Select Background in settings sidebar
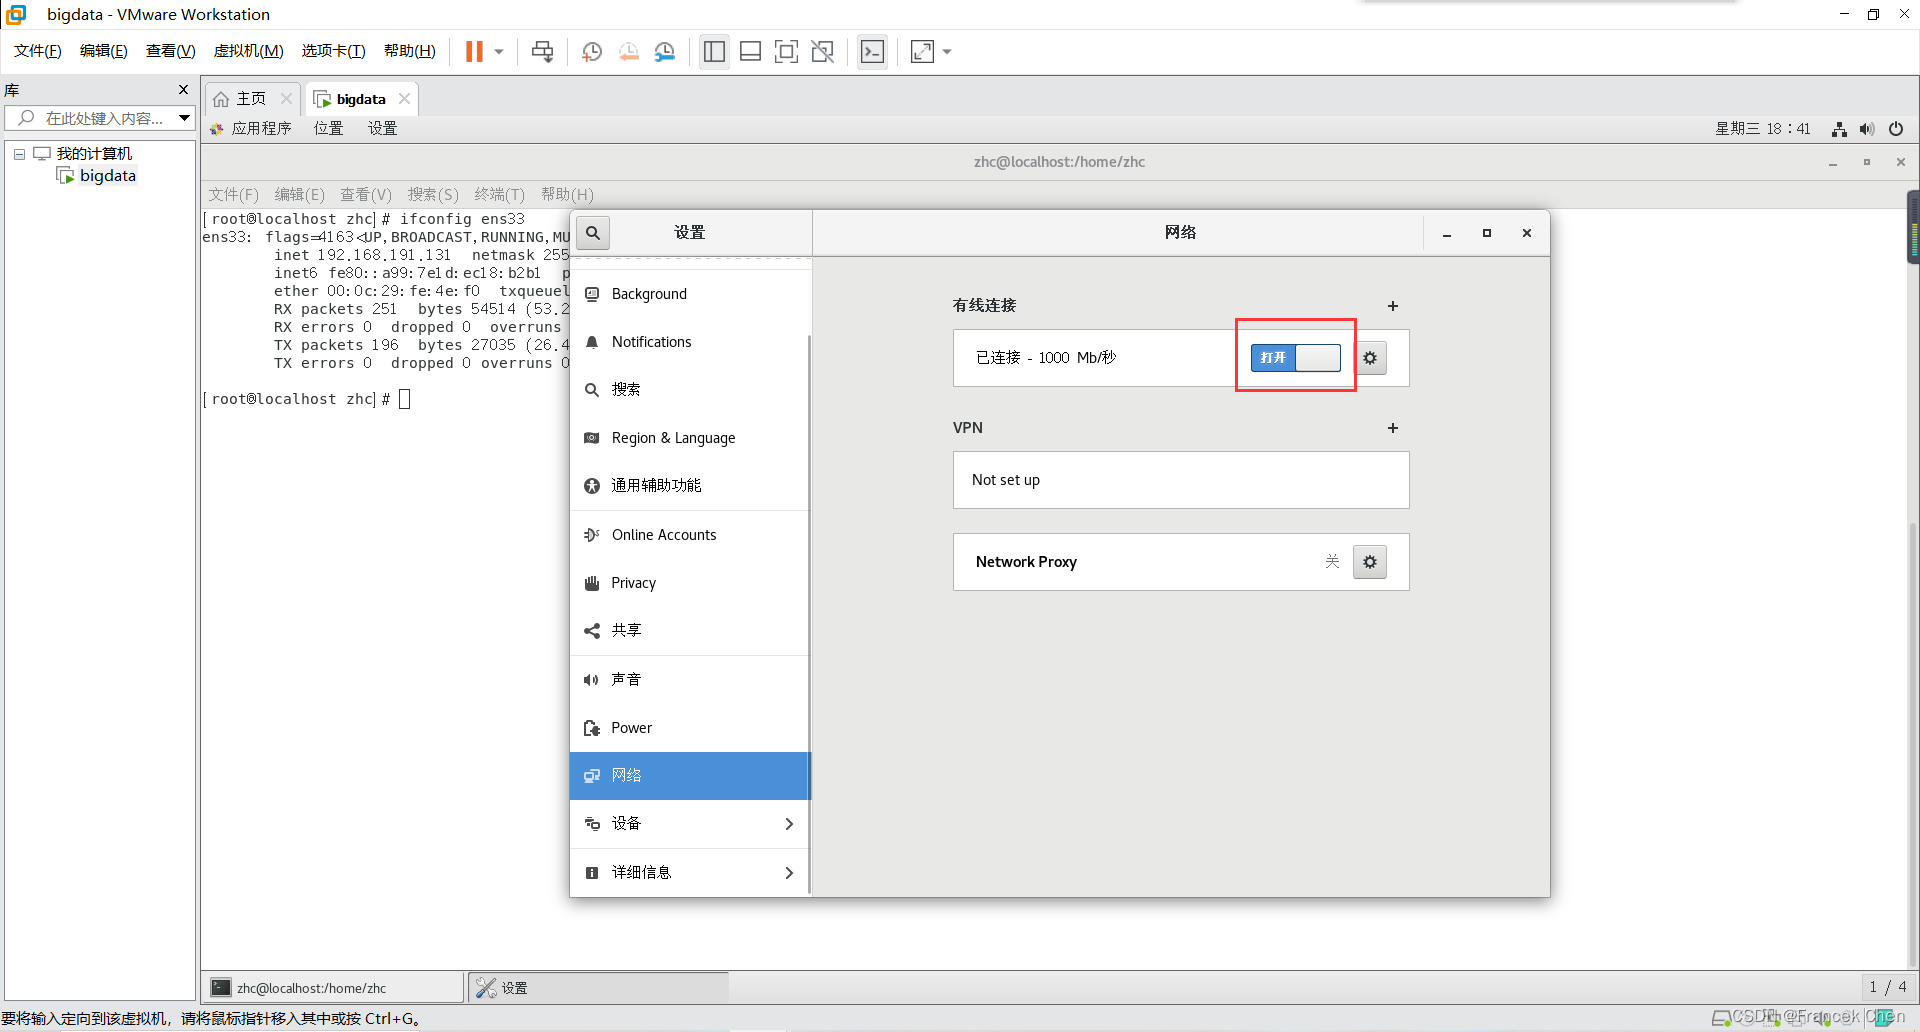 (690, 294)
